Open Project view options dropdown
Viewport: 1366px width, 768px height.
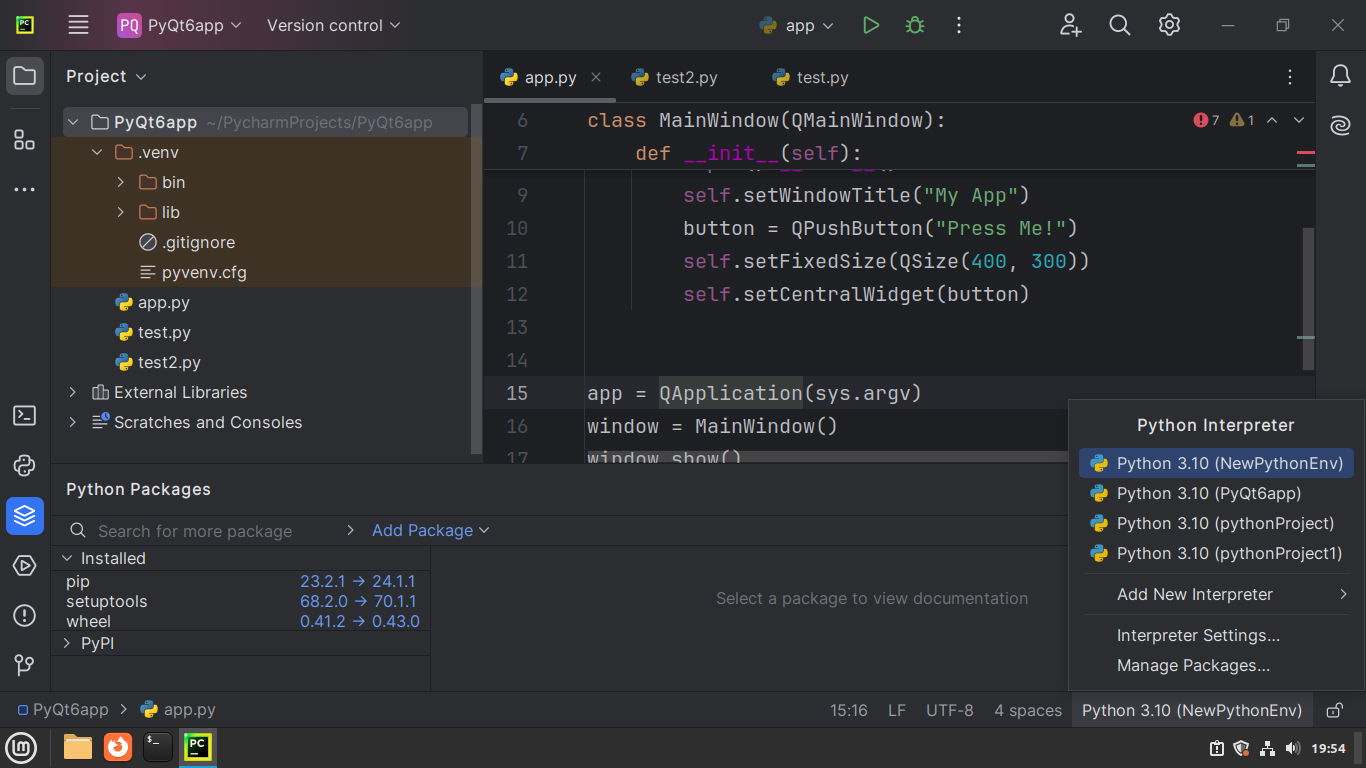point(141,77)
